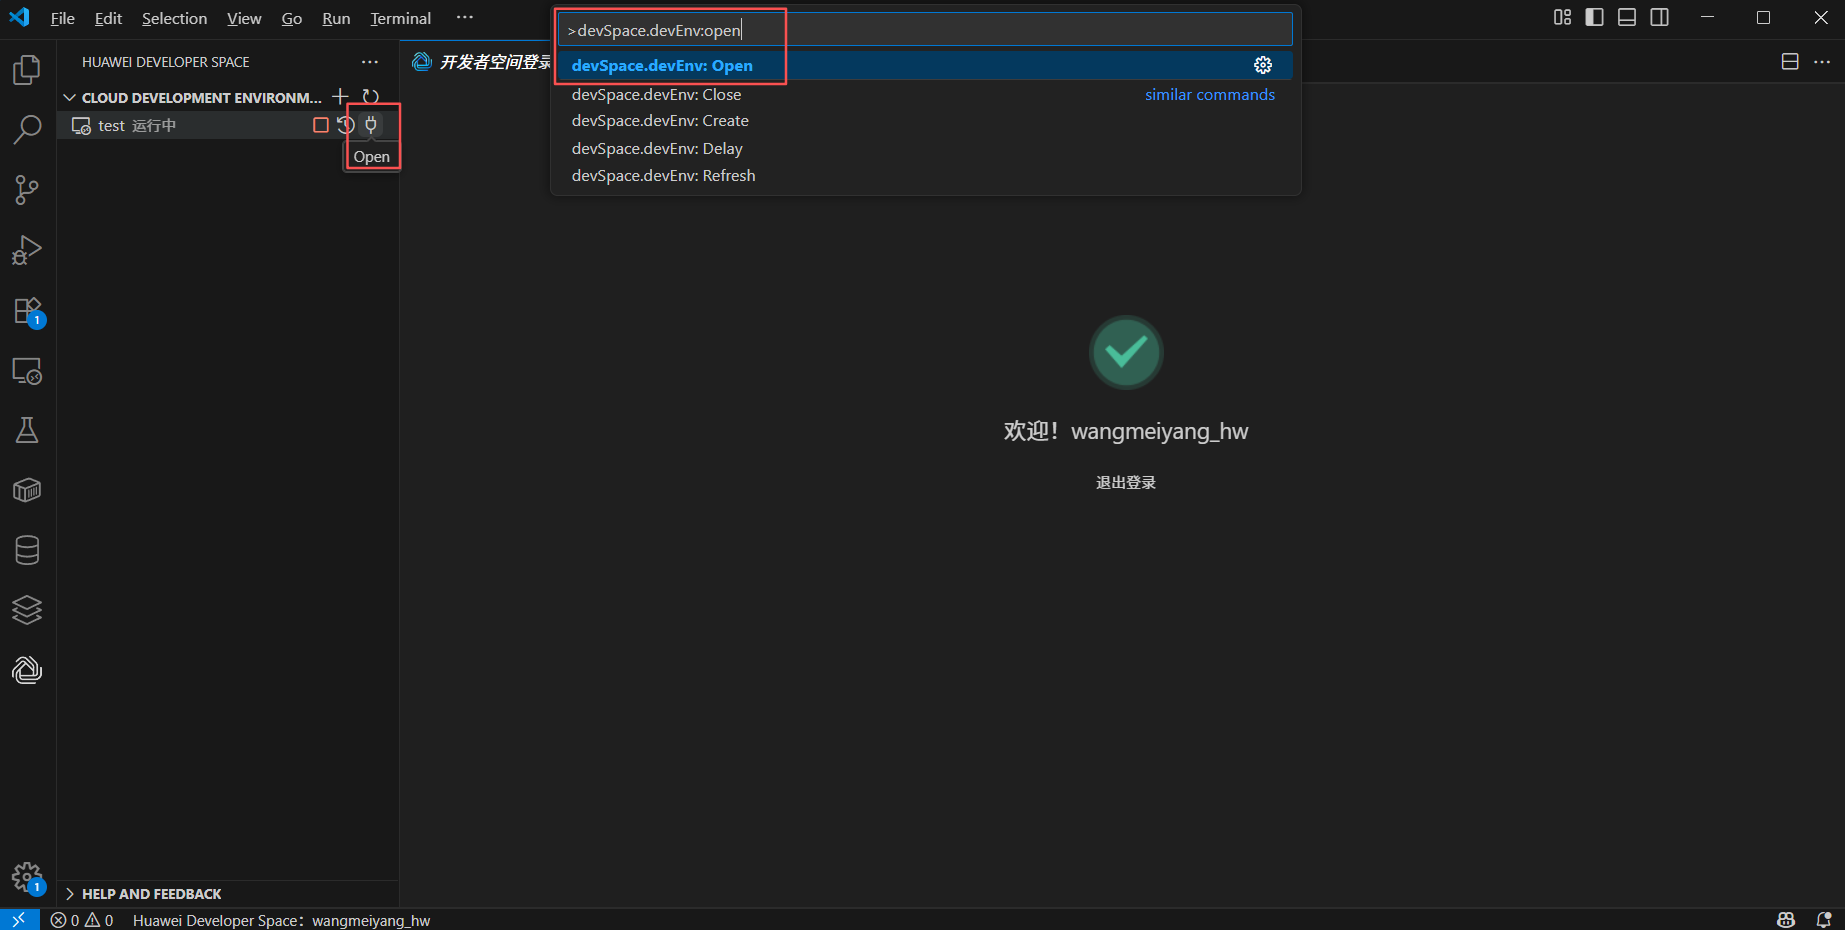Screen dimensions: 1845x930
Task: Open the remote window indicator in status bar
Action: [x=19, y=920]
